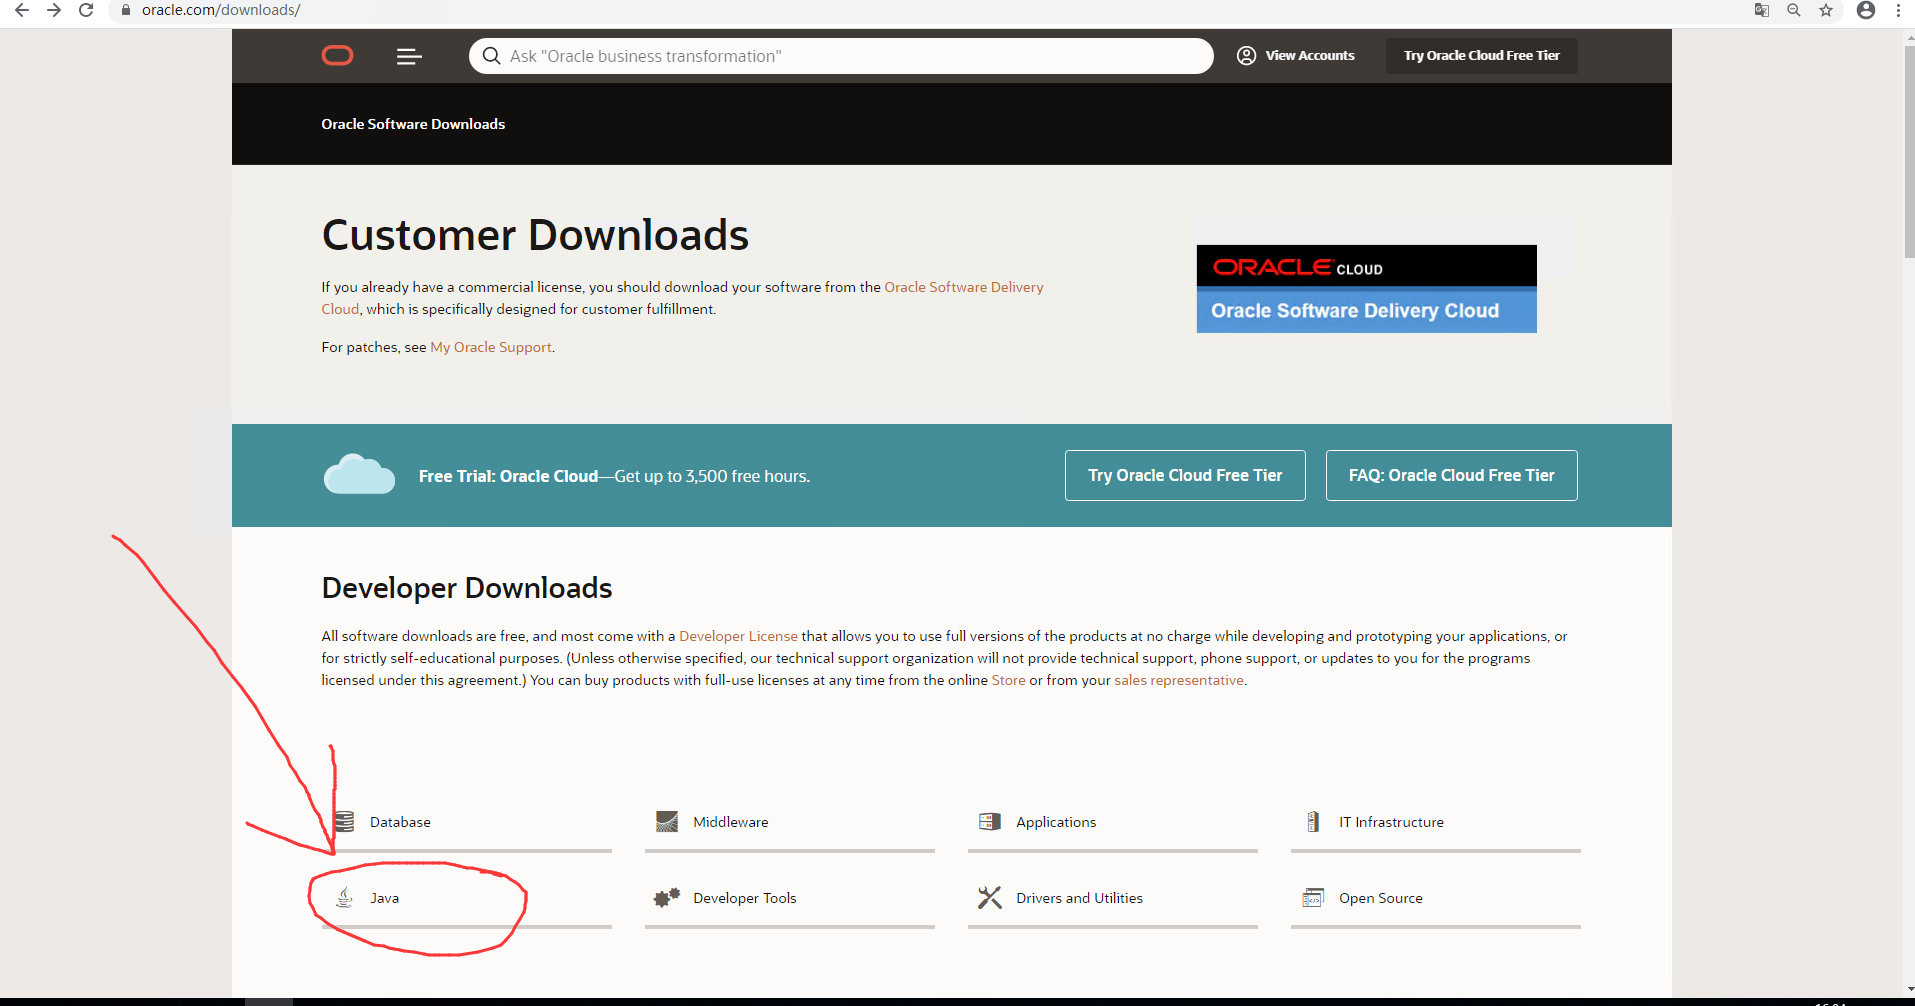Click the View Accounts user icon
Image resolution: width=1915 pixels, height=1006 pixels.
tap(1246, 56)
